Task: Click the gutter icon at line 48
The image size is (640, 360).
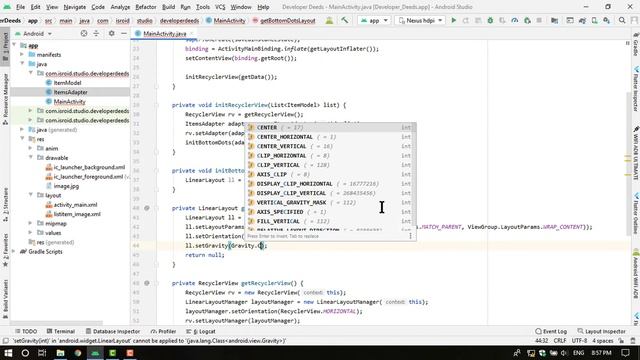Action: 147,283
